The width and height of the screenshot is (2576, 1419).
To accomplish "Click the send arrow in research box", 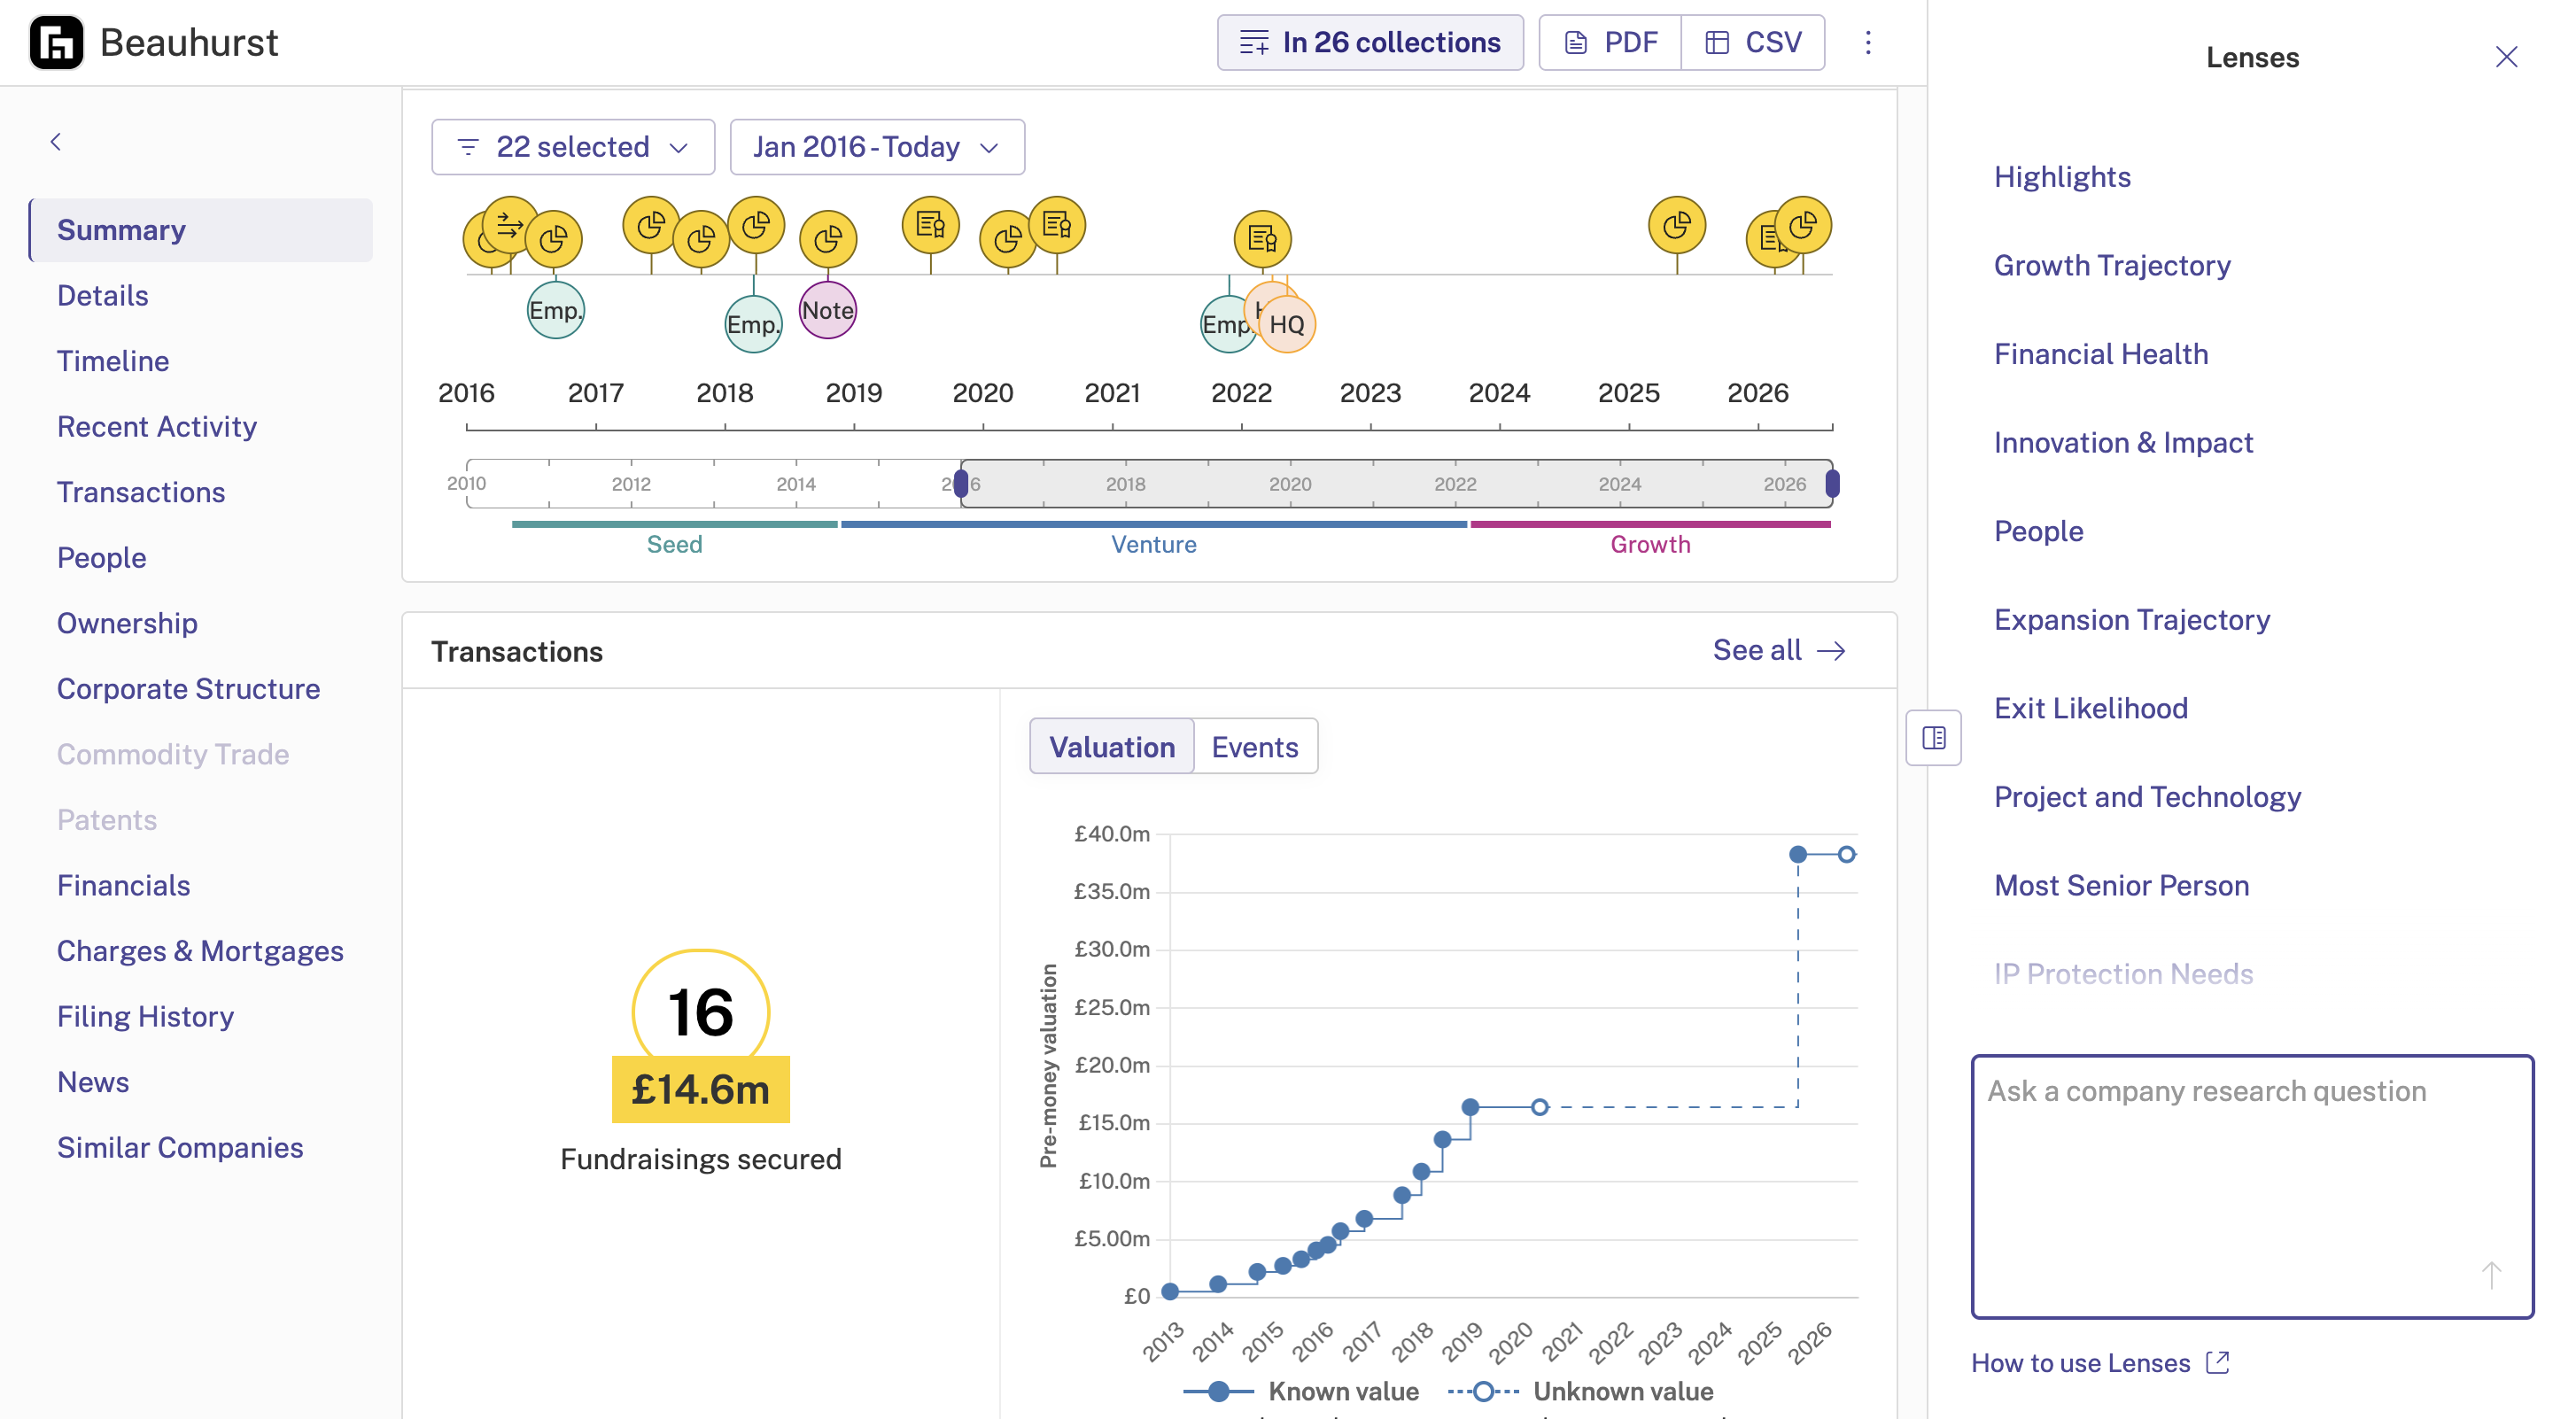I will pyautogui.click(x=2491, y=1275).
